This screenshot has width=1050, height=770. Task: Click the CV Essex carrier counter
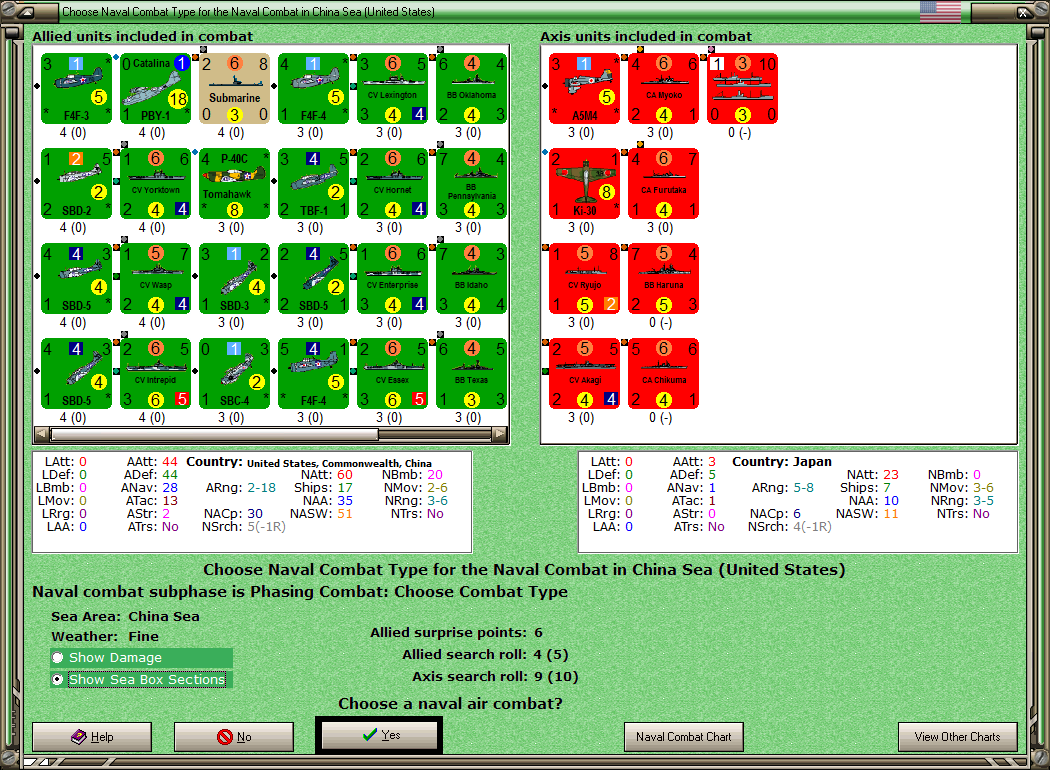392,374
